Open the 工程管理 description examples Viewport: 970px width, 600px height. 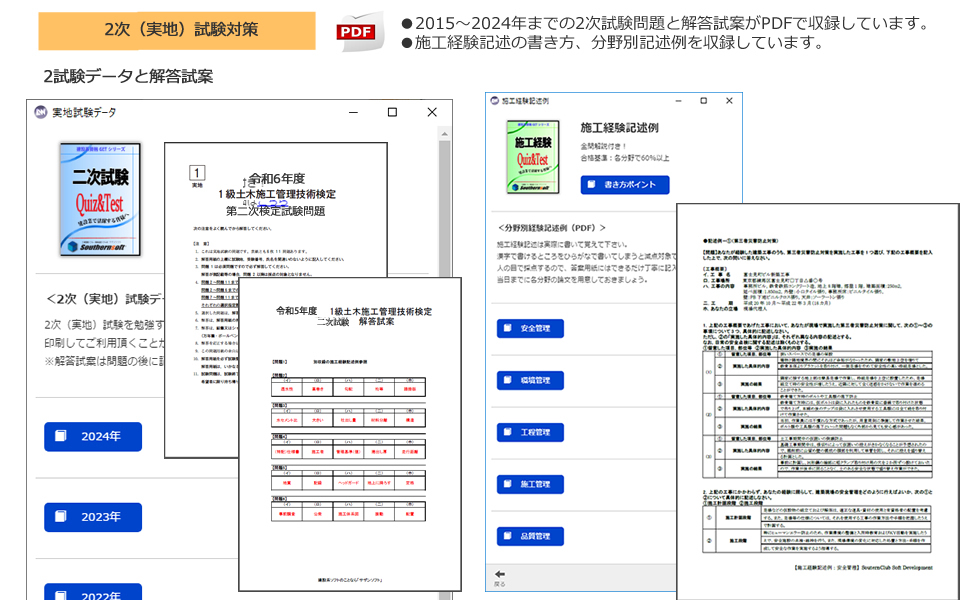pos(530,432)
